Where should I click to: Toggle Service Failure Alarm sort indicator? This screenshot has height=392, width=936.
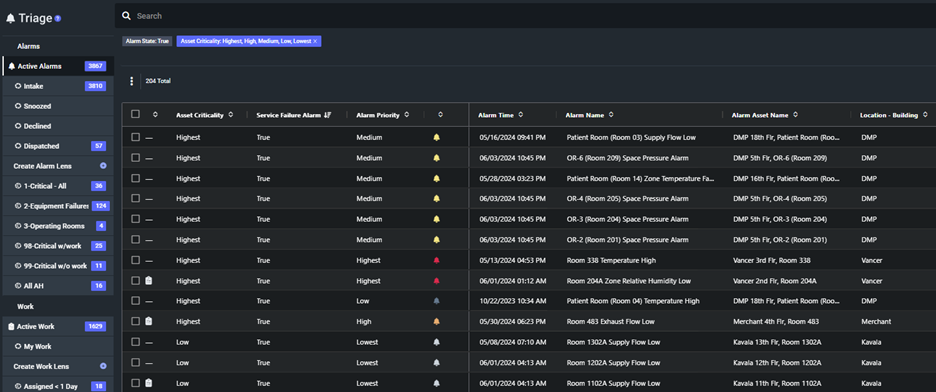coord(327,115)
